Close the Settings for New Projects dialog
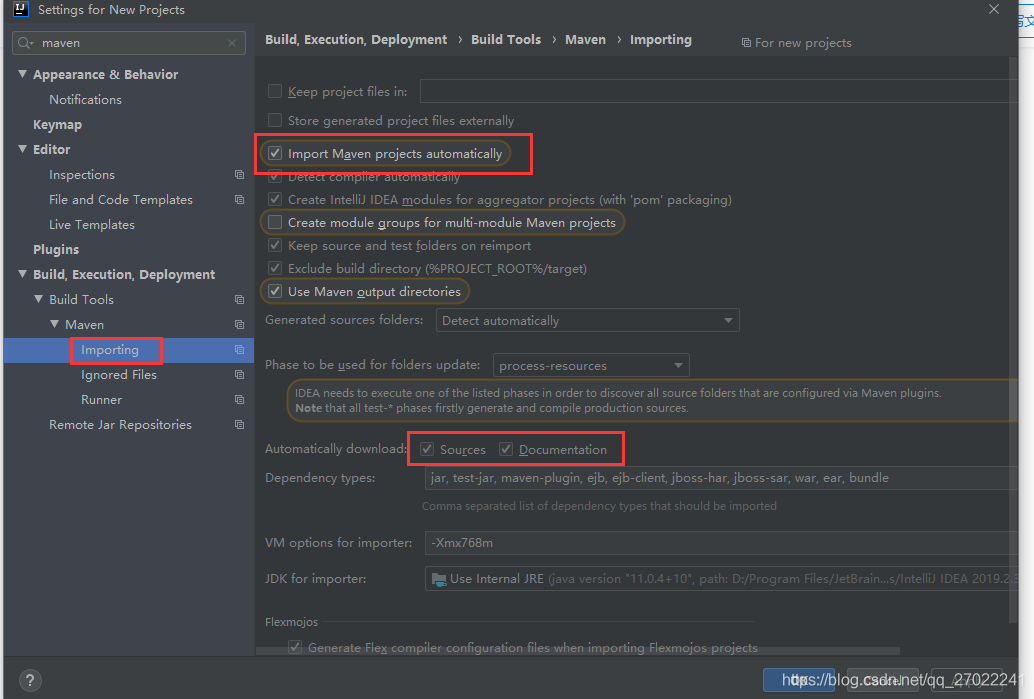Image resolution: width=1034 pixels, height=699 pixels. pyautogui.click(x=994, y=9)
